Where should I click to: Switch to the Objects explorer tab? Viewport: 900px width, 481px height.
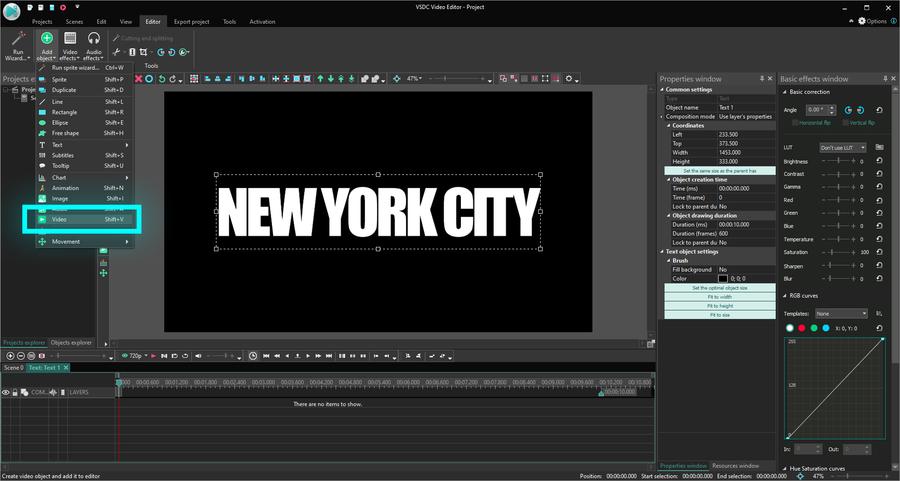coord(71,343)
